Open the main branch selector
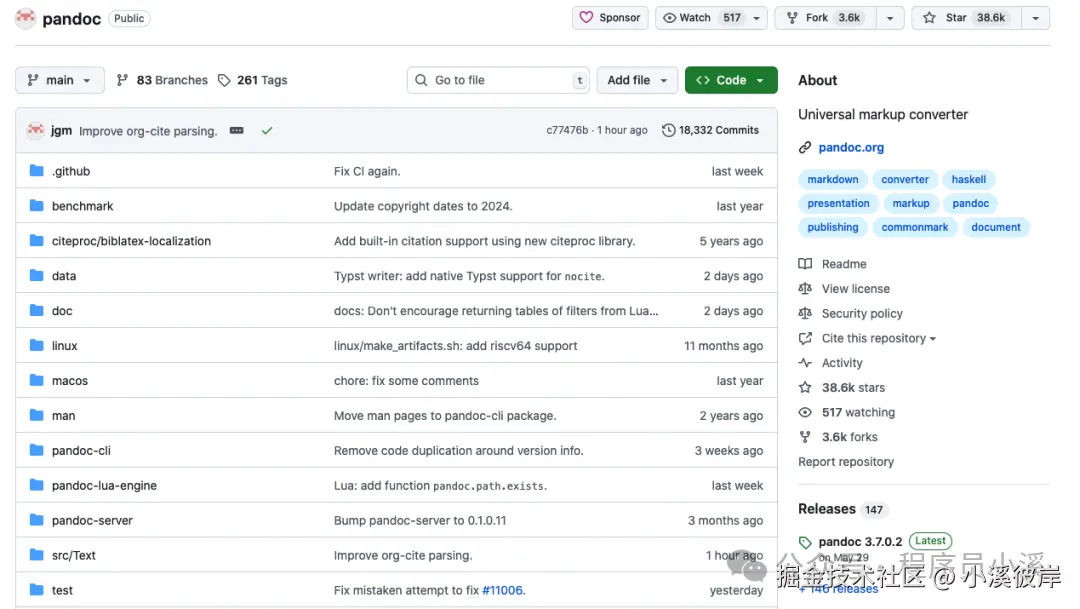The height and width of the screenshot is (609, 1080). pyautogui.click(x=60, y=80)
